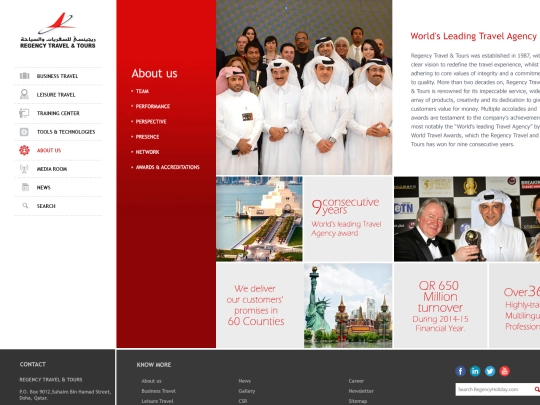Image resolution: width=540 pixels, height=405 pixels.
Task: Click the Museum of Islamic Art photo
Action: click(x=259, y=219)
